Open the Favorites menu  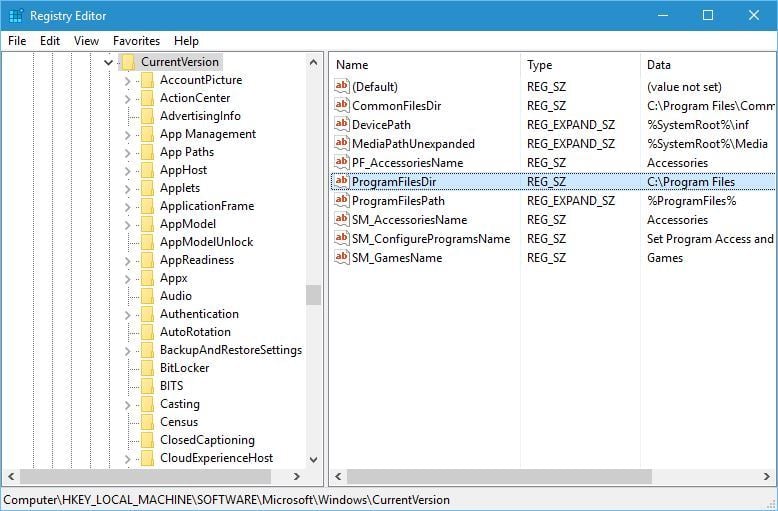coord(136,41)
